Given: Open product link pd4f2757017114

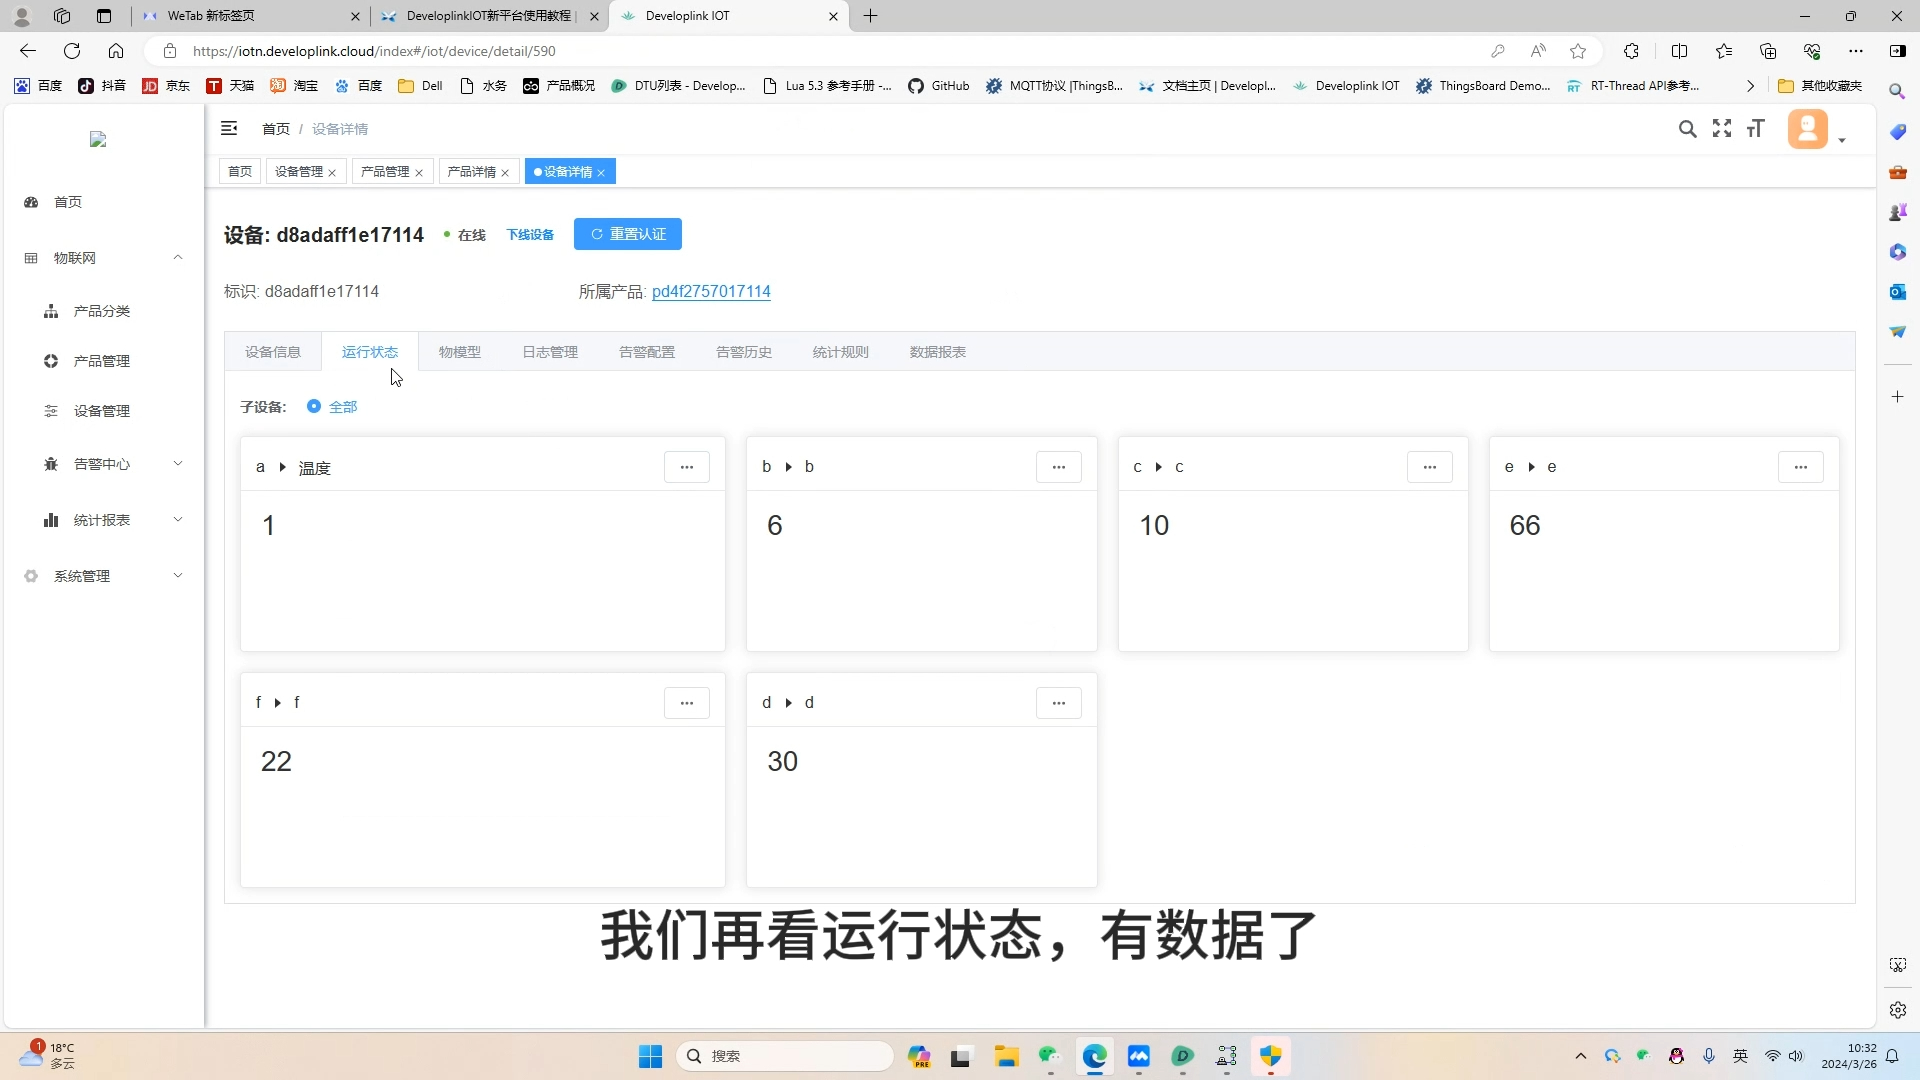Looking at the screenshot, I should (x=711, y=292).
